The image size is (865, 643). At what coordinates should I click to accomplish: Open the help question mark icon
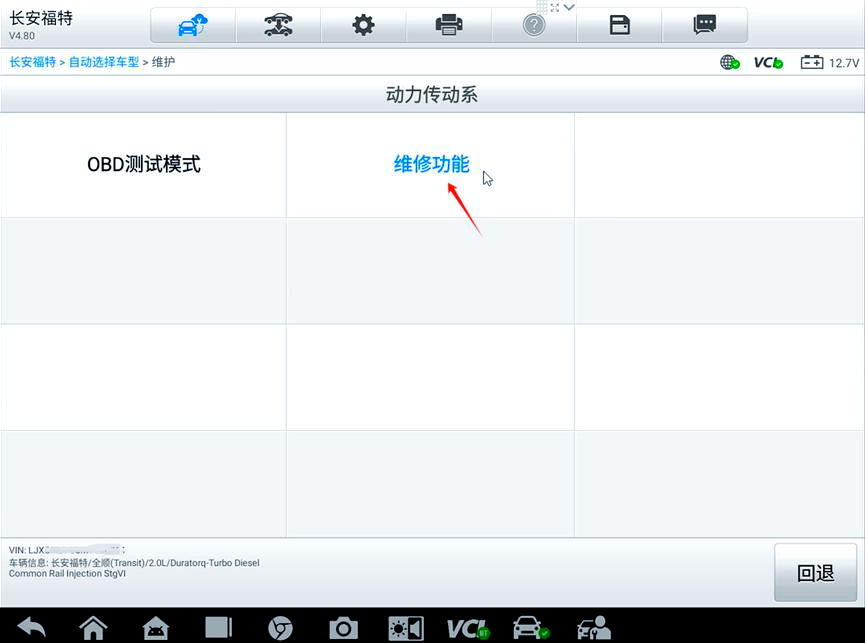click(x=534, y=25)
